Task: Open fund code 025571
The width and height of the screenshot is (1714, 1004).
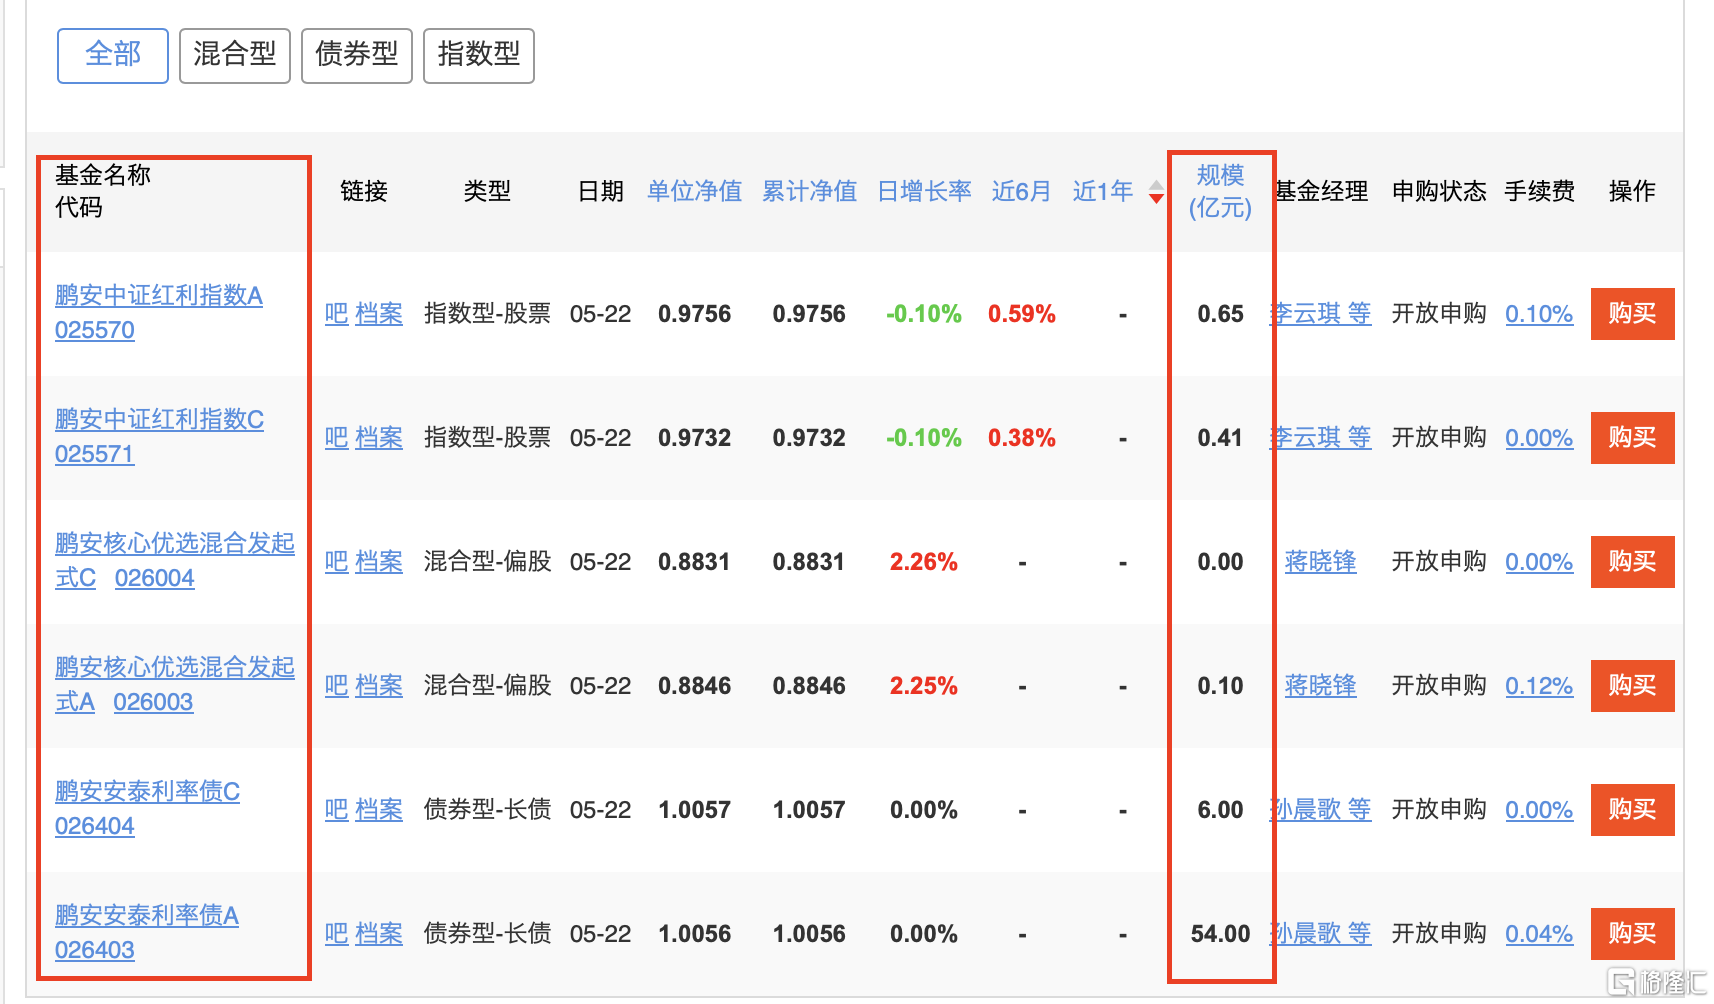Action: pos(95,454)
